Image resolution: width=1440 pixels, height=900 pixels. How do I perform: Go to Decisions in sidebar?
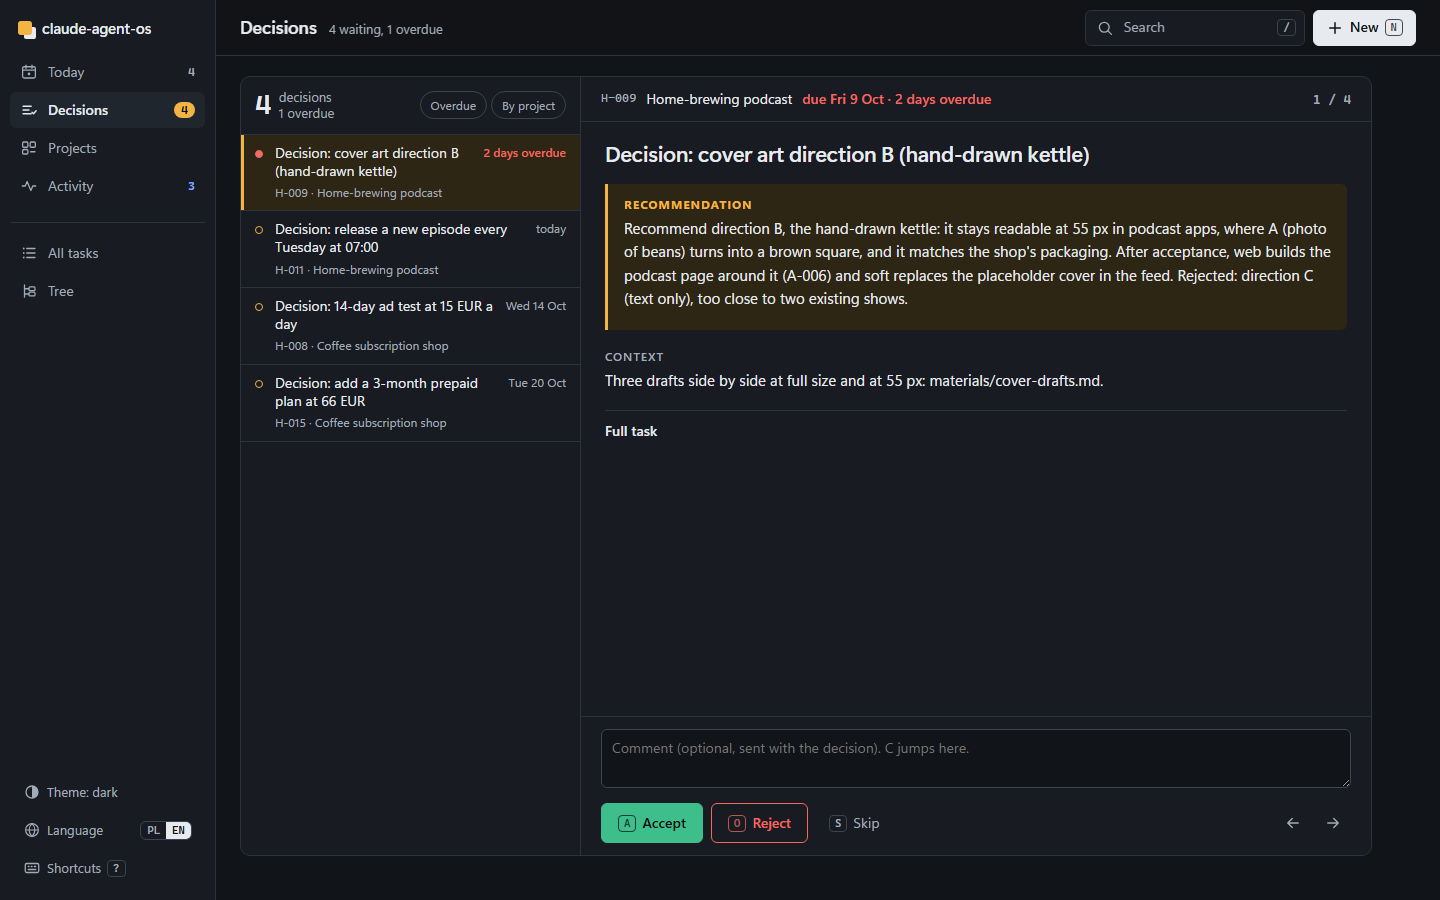pyautogui.click(x=107, y=110)
